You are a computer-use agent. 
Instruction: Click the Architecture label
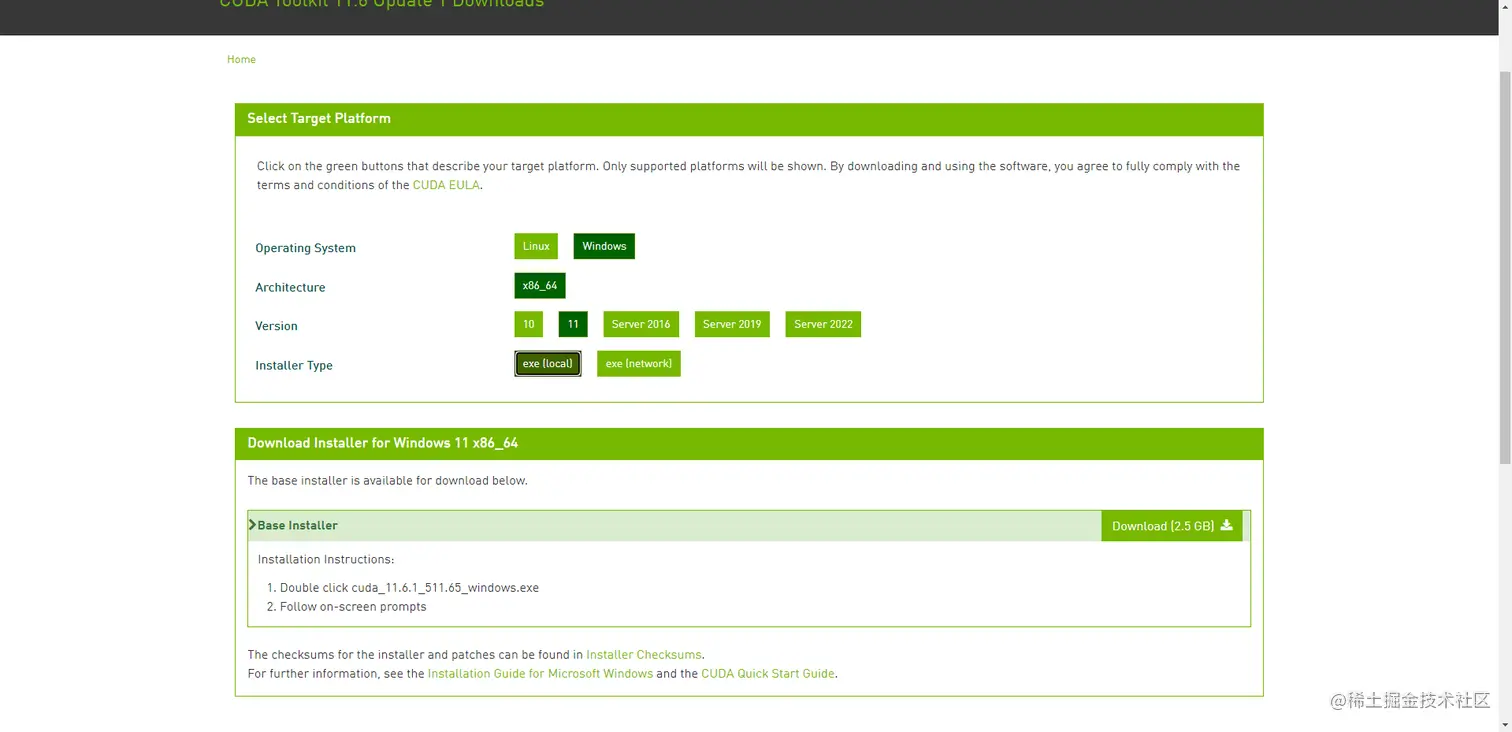[x=290, y=287]
